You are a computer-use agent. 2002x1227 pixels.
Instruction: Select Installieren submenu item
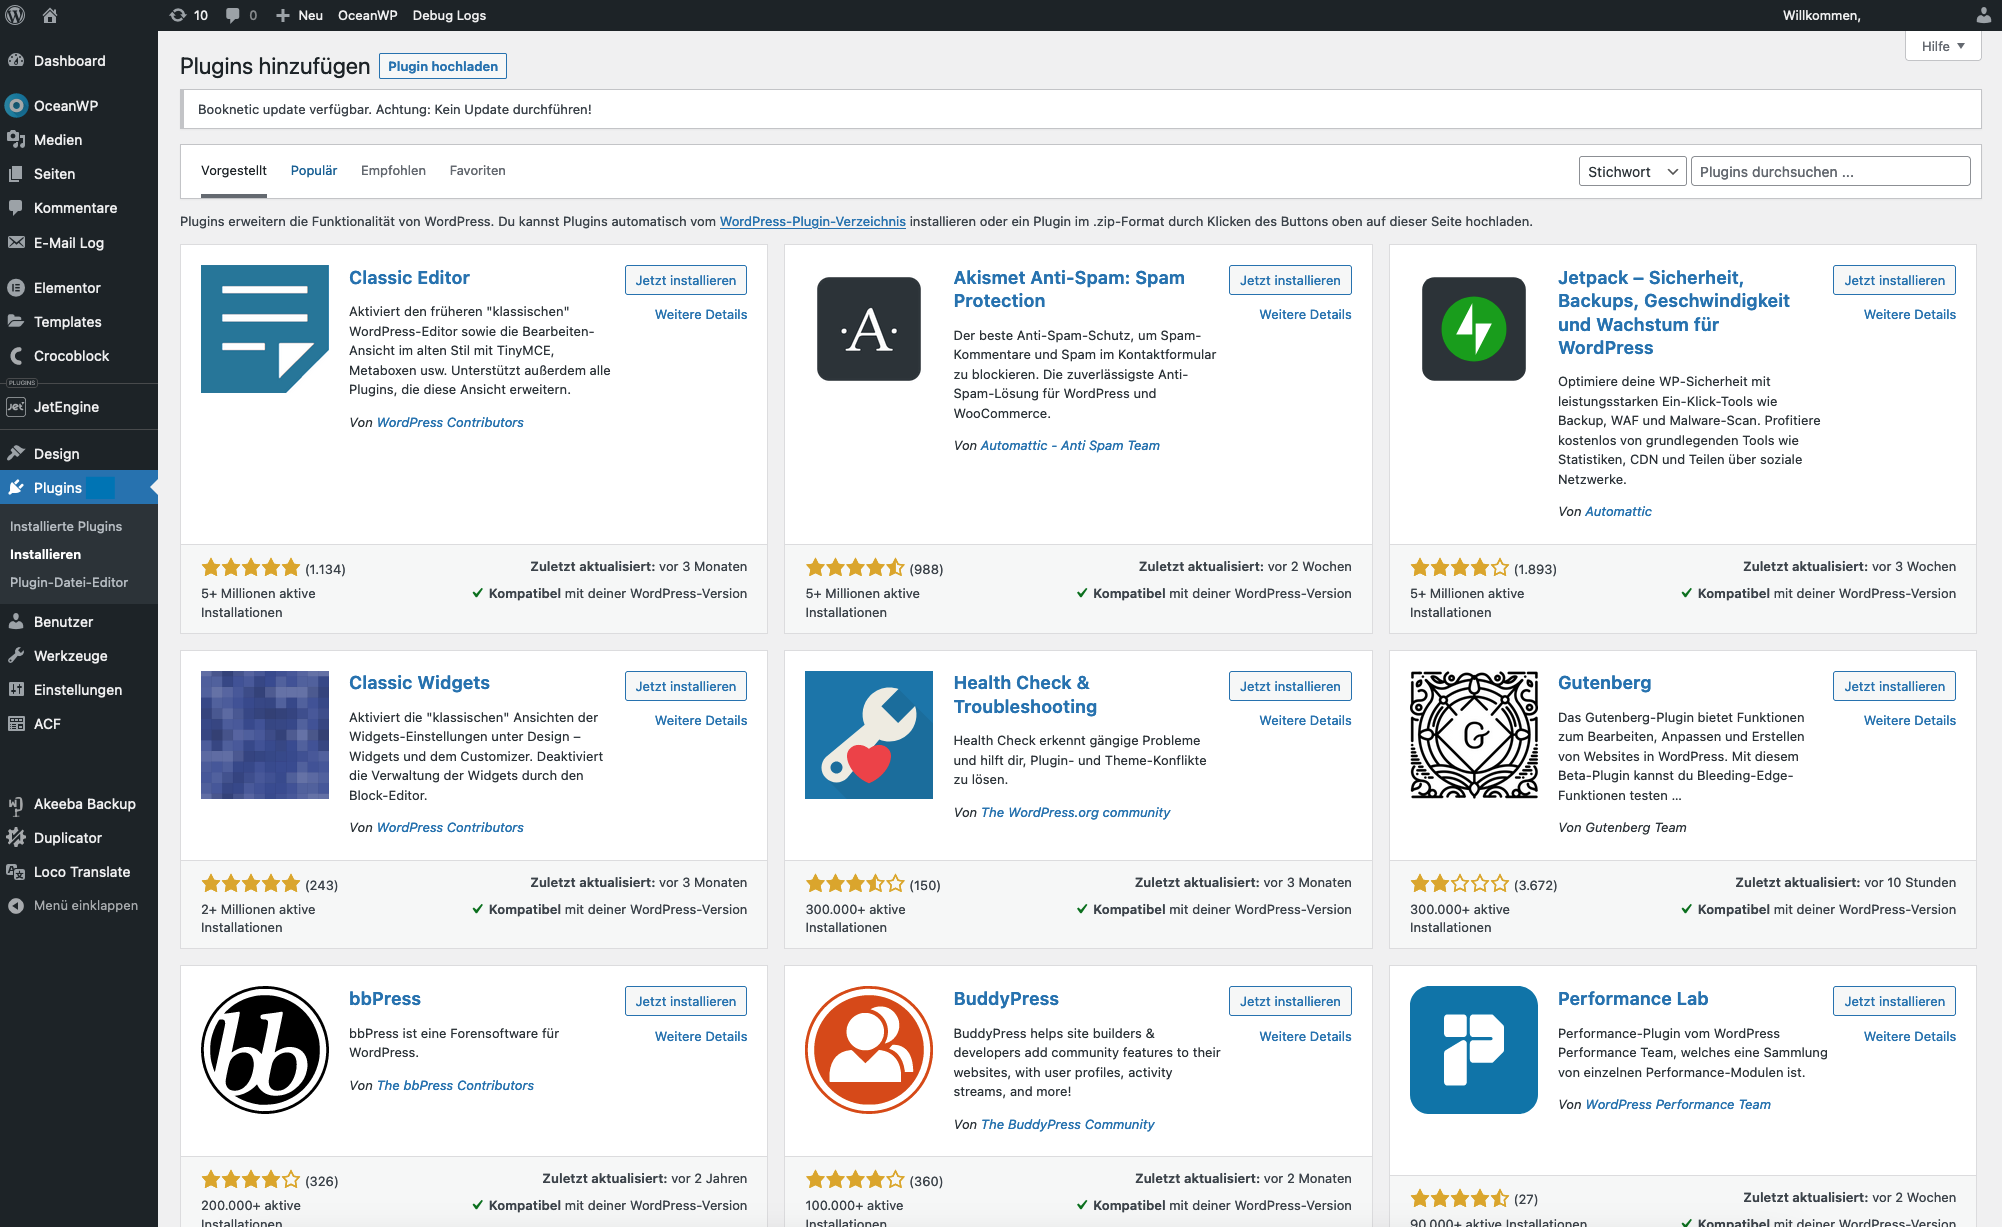pos(45,554)
